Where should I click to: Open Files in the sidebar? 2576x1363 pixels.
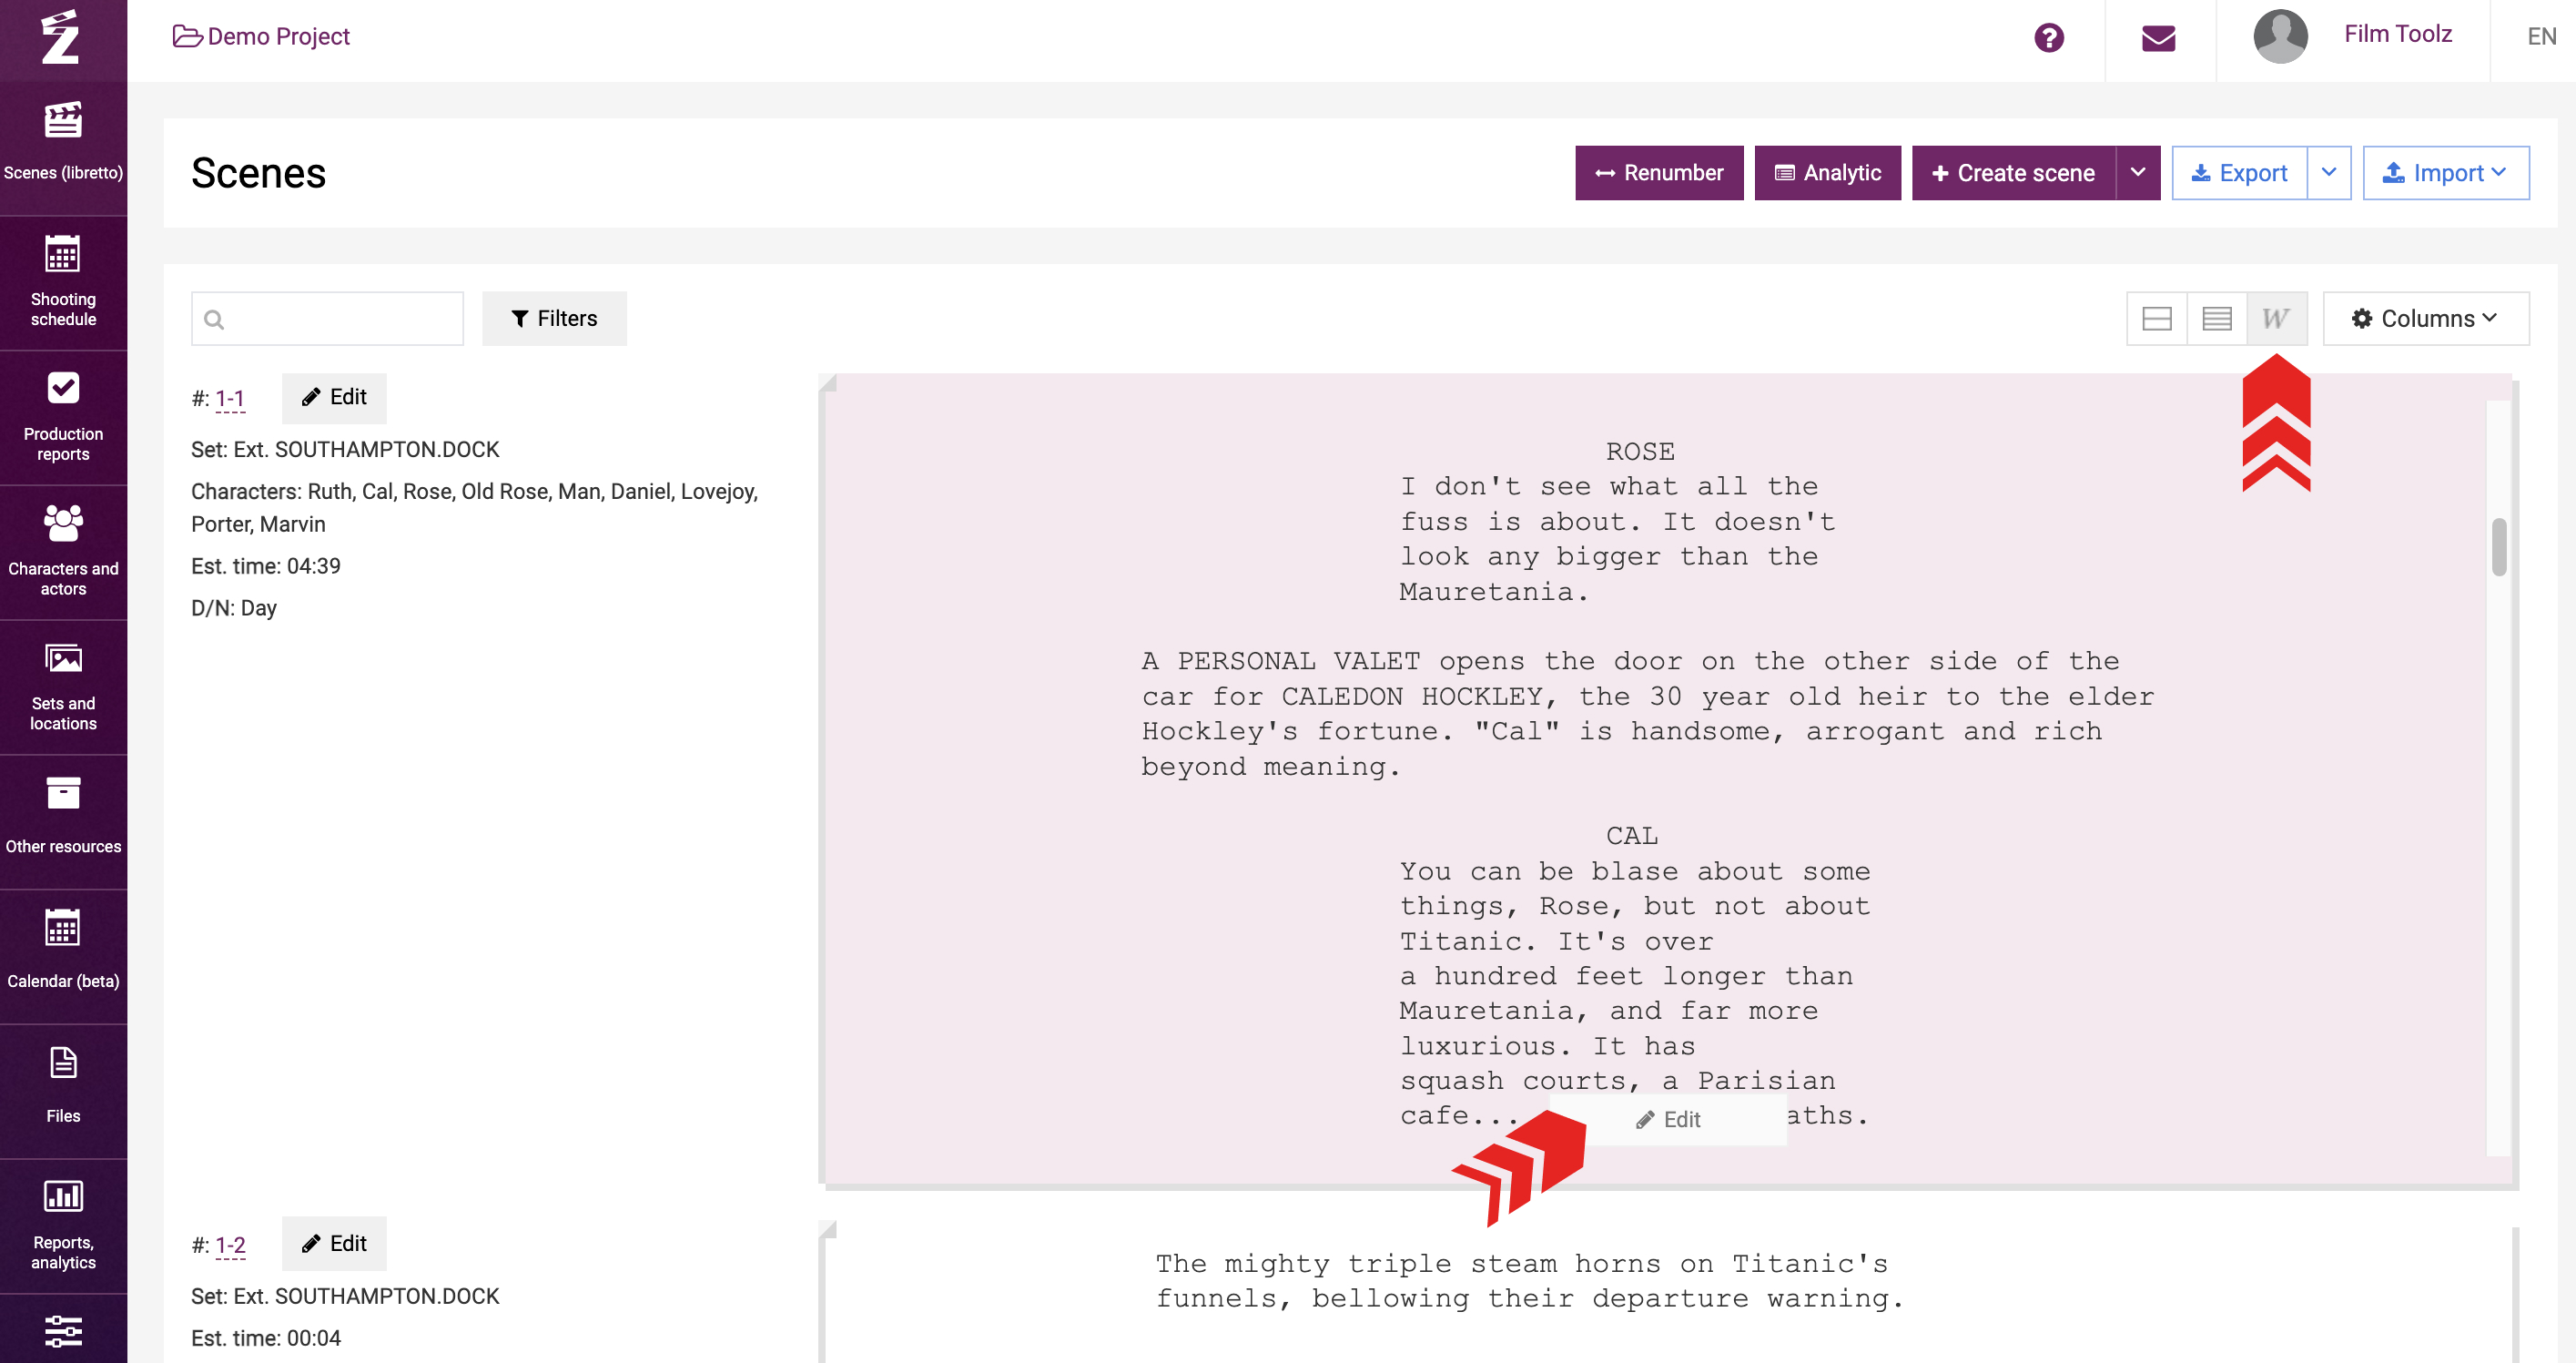(63, 1092)
